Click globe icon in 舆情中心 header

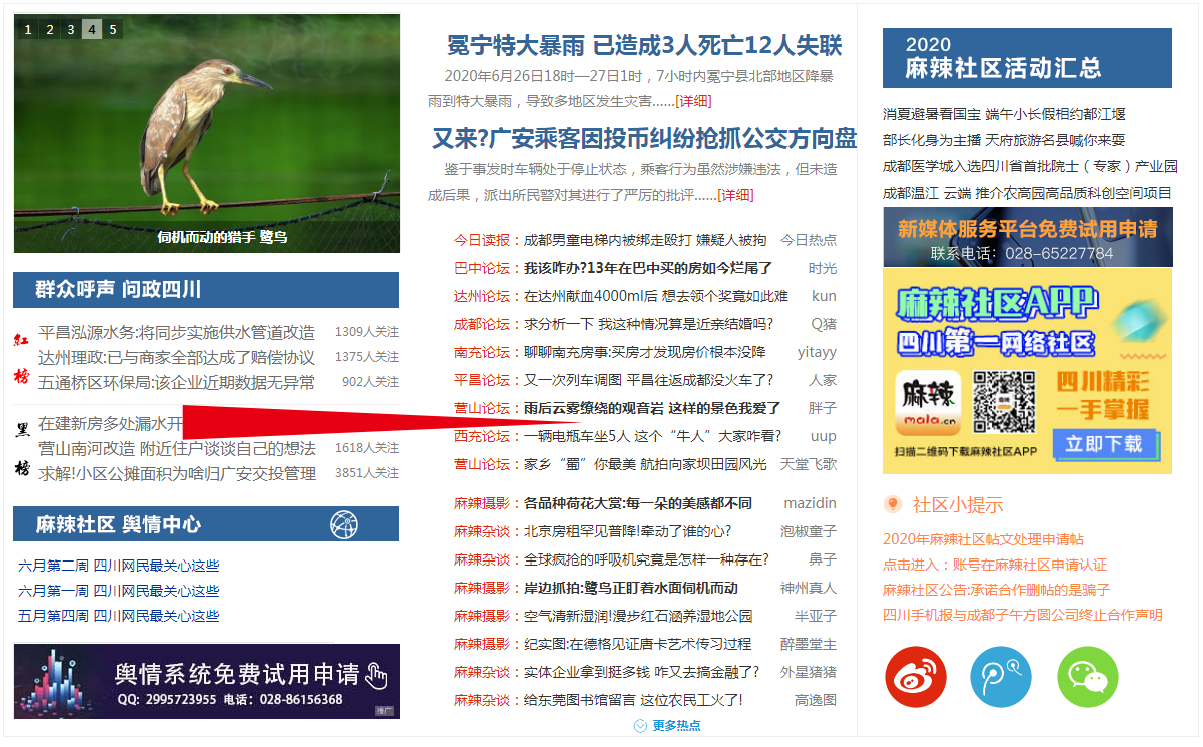coord(344,524)
